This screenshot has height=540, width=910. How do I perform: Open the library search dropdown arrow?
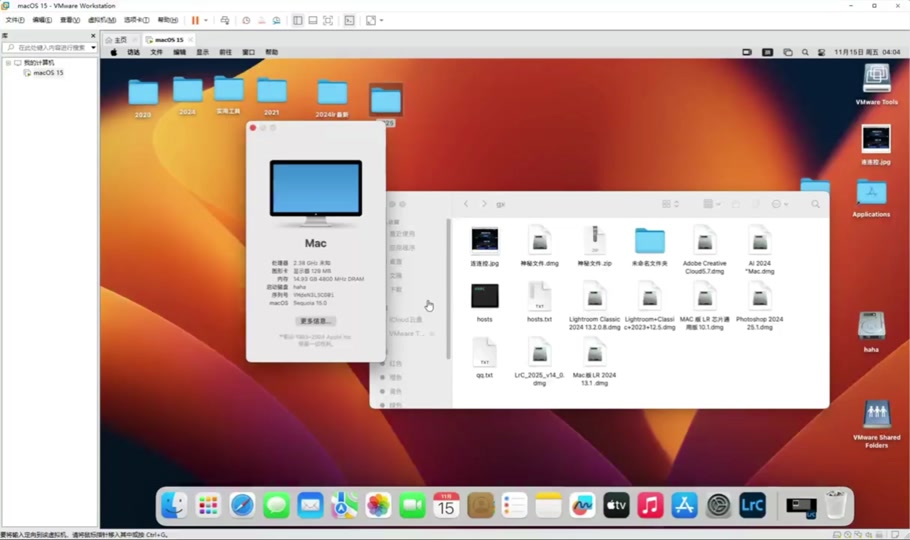[93, 48]
